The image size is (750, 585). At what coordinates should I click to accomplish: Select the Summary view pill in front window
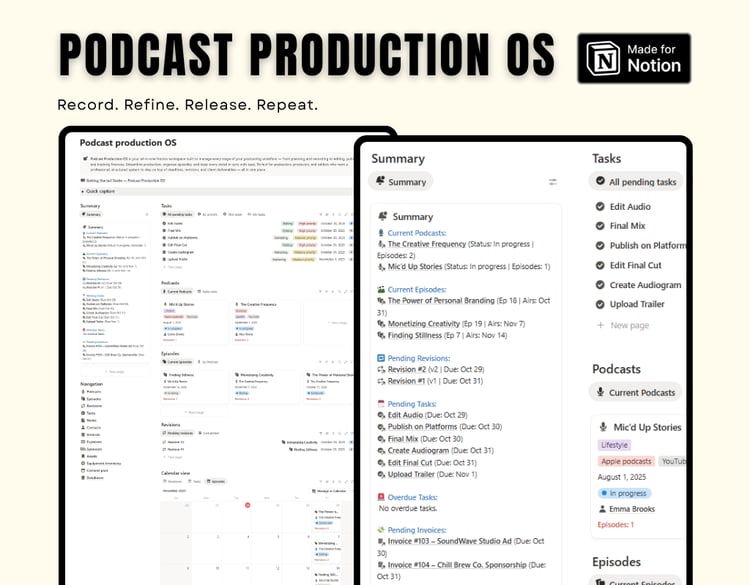pos(401,181)
